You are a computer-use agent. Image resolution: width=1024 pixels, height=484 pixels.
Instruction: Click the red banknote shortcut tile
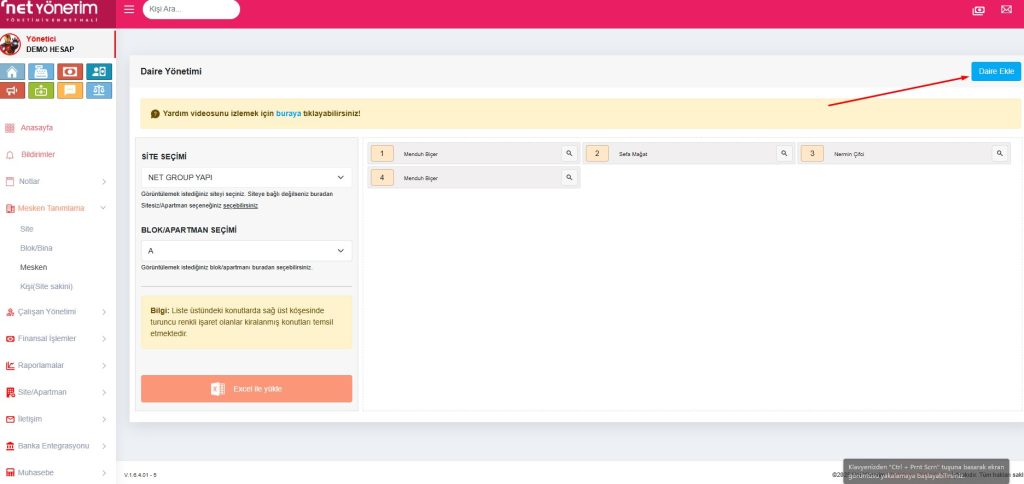[x=69, y=71]
